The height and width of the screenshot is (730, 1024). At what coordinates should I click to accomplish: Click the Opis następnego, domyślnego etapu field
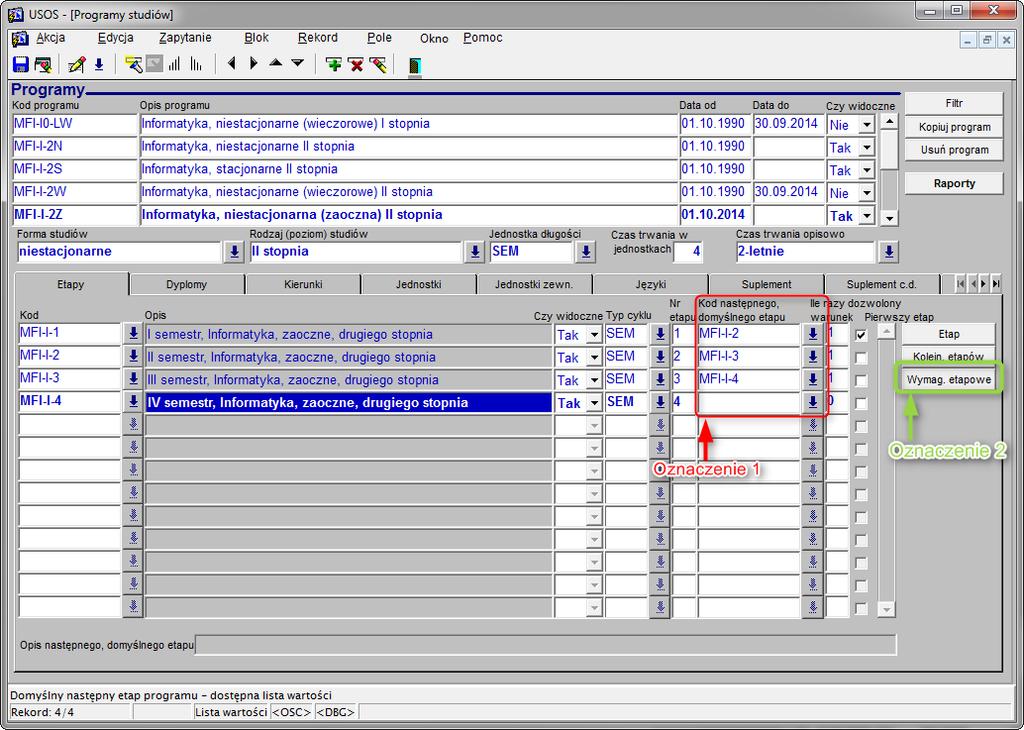[x=546, y=645]
